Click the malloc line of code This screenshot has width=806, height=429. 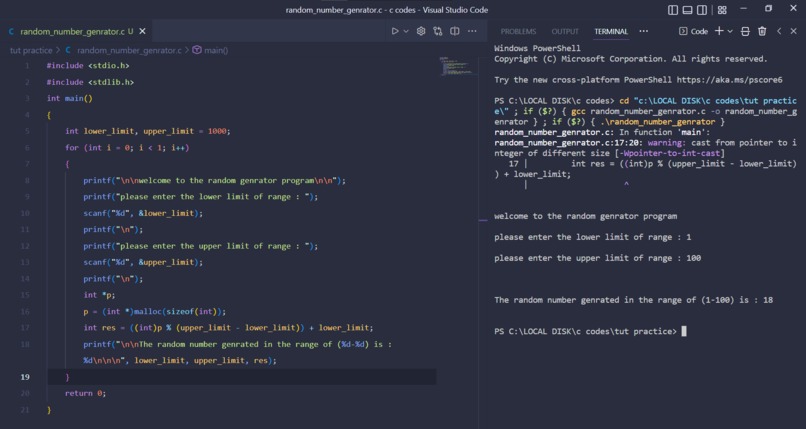click(155, 311)
